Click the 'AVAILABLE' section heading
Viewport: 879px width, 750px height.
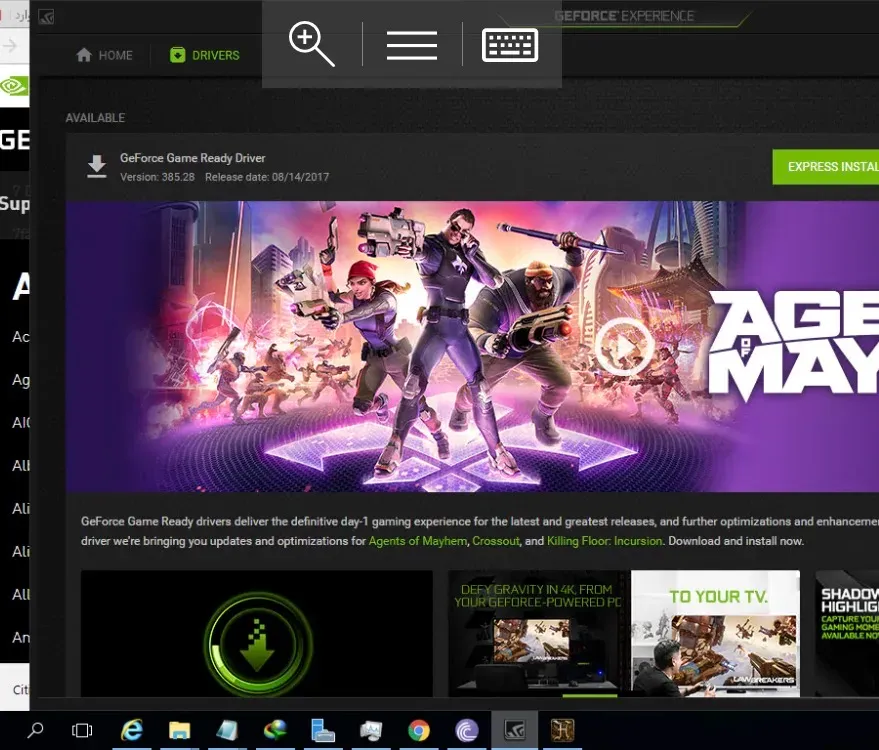[95, 118]
